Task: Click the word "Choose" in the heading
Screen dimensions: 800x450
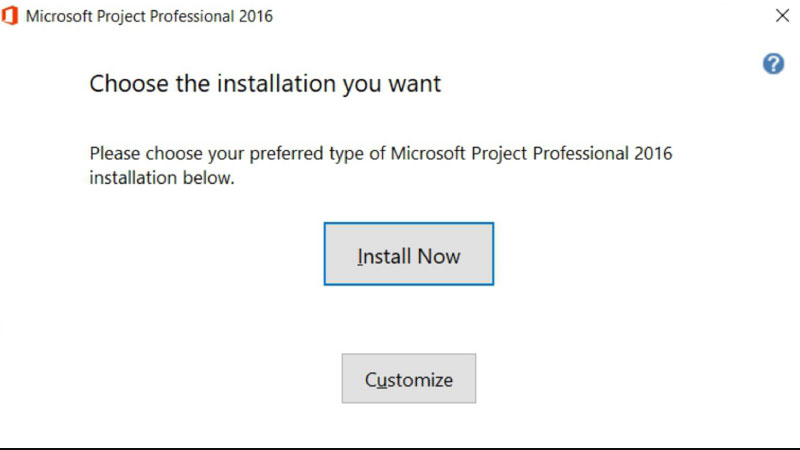Action: pos(129,83)
